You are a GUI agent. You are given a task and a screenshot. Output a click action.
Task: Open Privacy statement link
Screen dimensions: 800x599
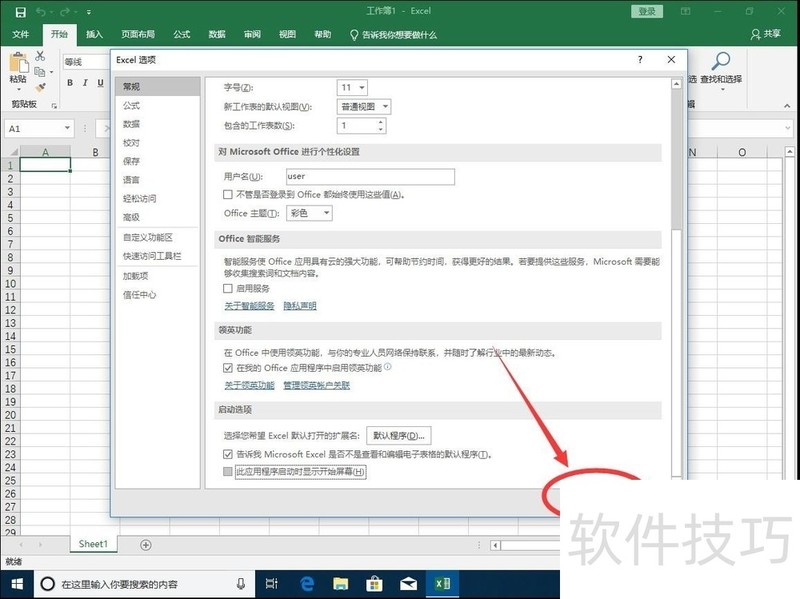click(x=300, y=306)
